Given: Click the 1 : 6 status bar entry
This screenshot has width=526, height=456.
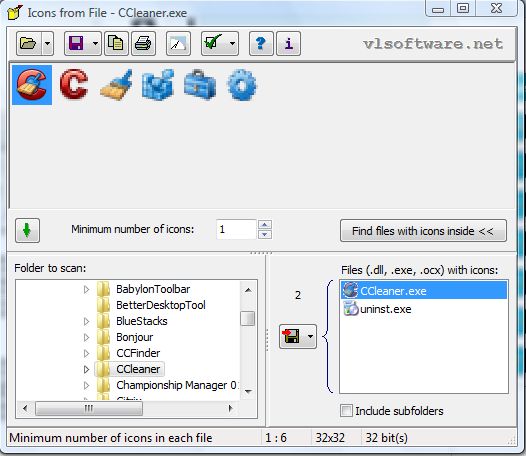Looking at the screenshot, I should pos(276,438).
